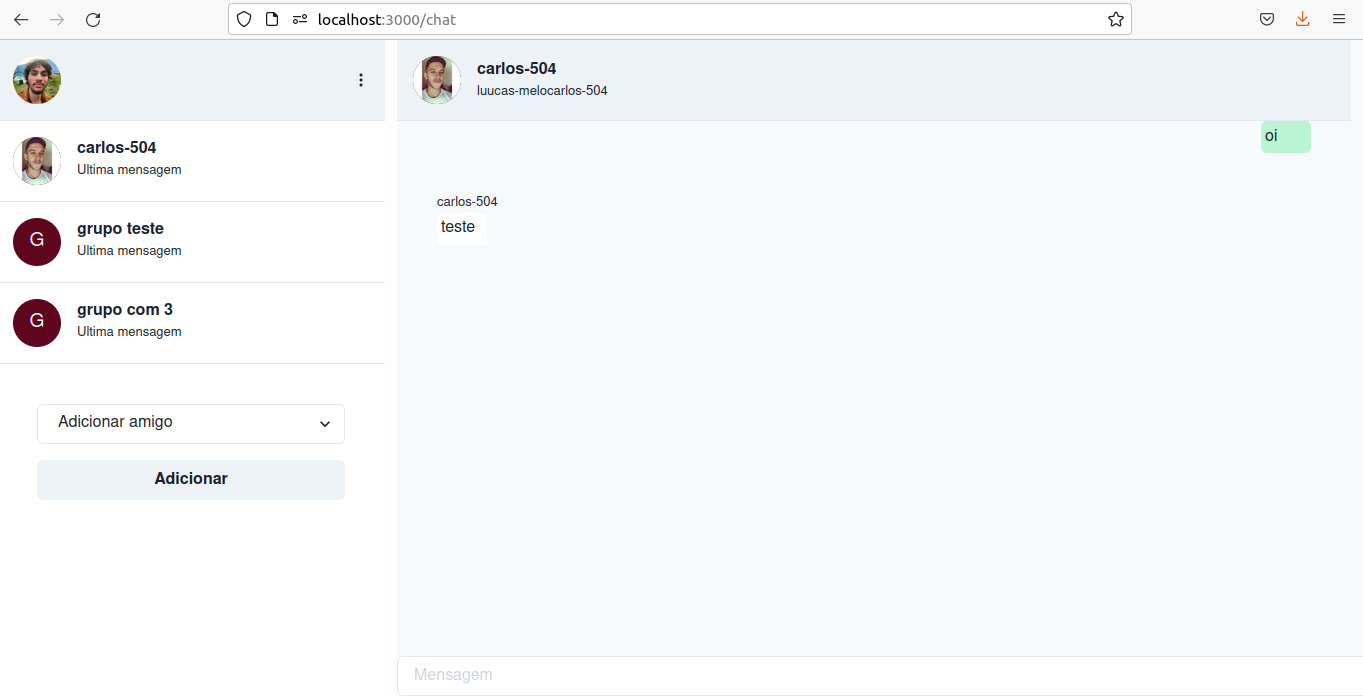Open the browser application menu
Viewport: 1363px width, 696px height.
pyautogui.click(x=1338, y=19)
